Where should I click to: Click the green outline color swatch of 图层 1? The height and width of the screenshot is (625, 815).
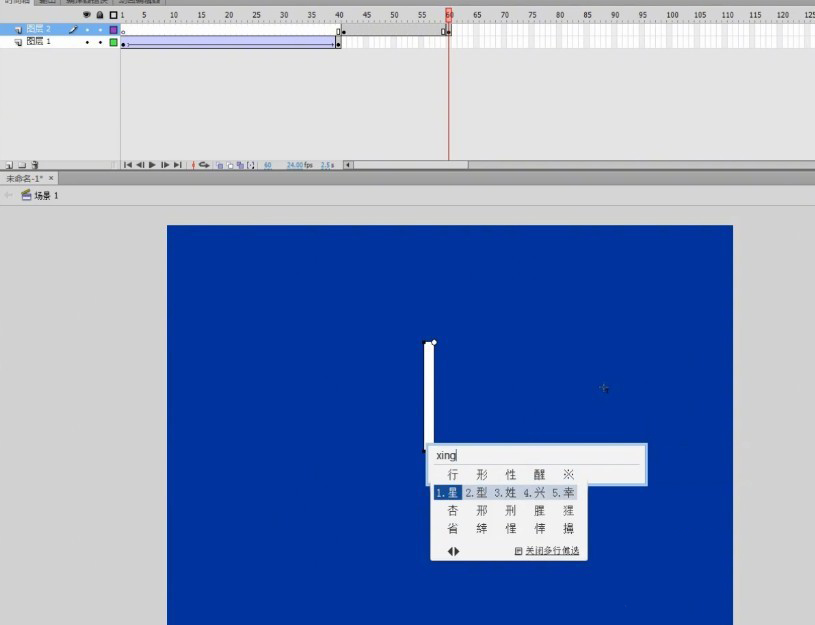click(x=113, y=42)
